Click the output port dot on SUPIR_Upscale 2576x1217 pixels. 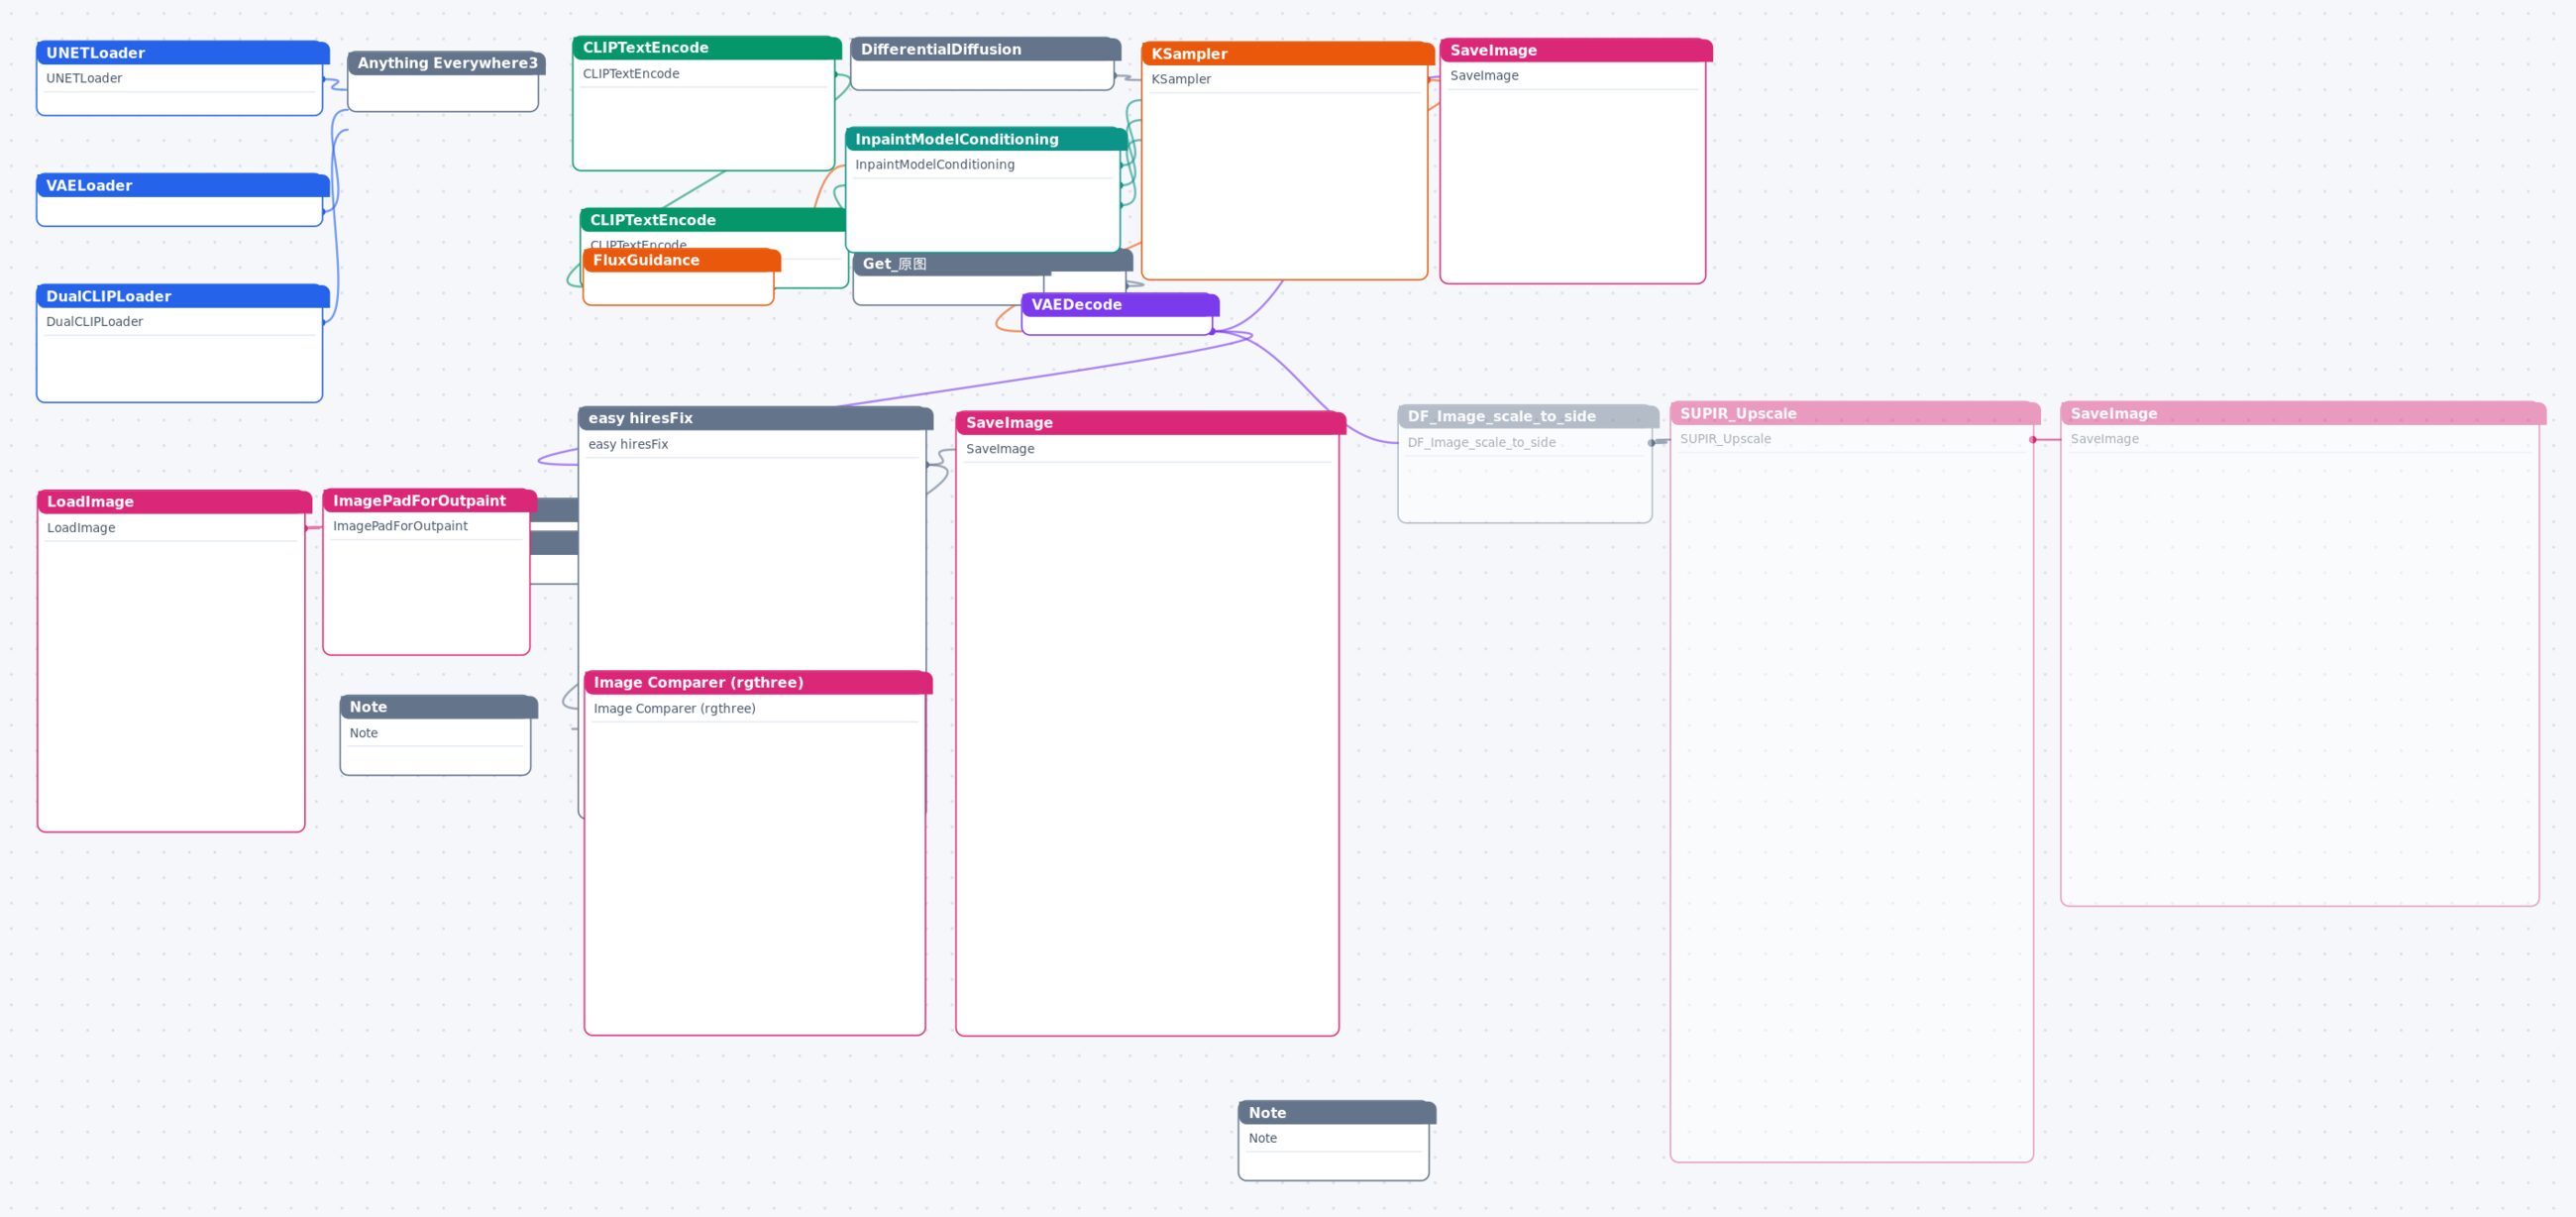[x=2033, y=439]
